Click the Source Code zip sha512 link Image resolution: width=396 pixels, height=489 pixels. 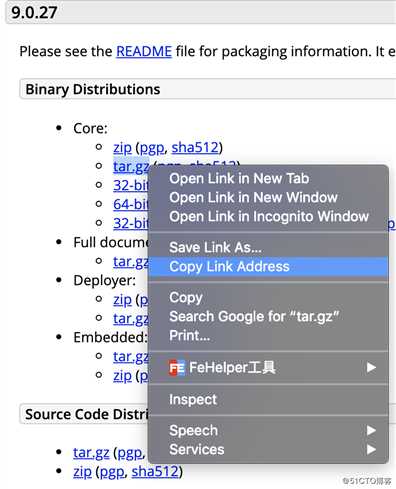pos(155,472)
